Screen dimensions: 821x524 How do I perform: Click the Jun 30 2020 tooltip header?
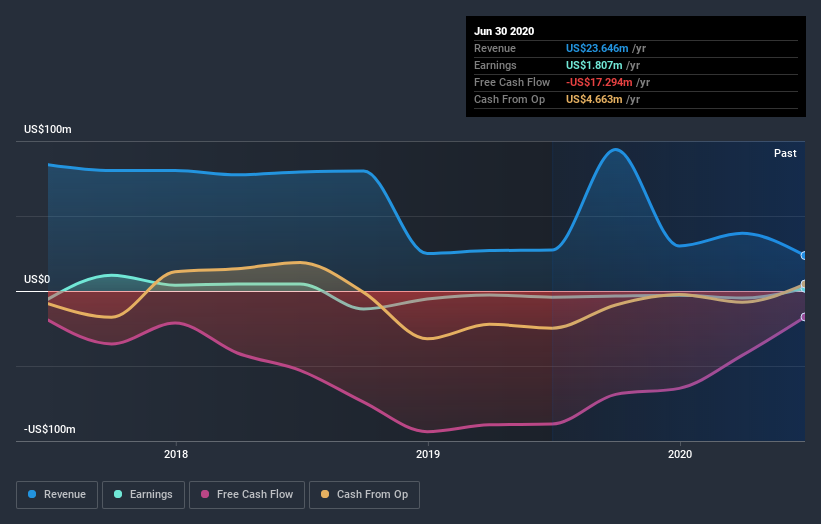click(504, 31)
